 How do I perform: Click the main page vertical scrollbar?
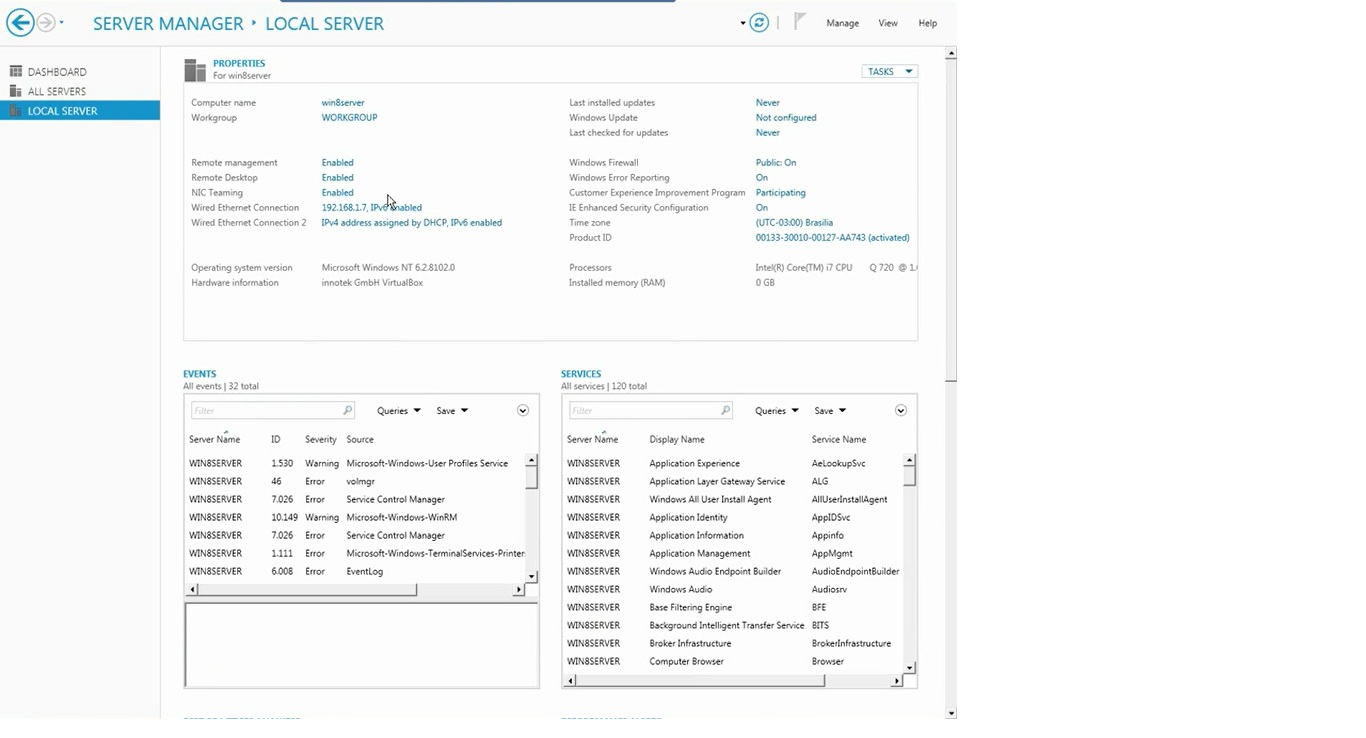(950, 382)
